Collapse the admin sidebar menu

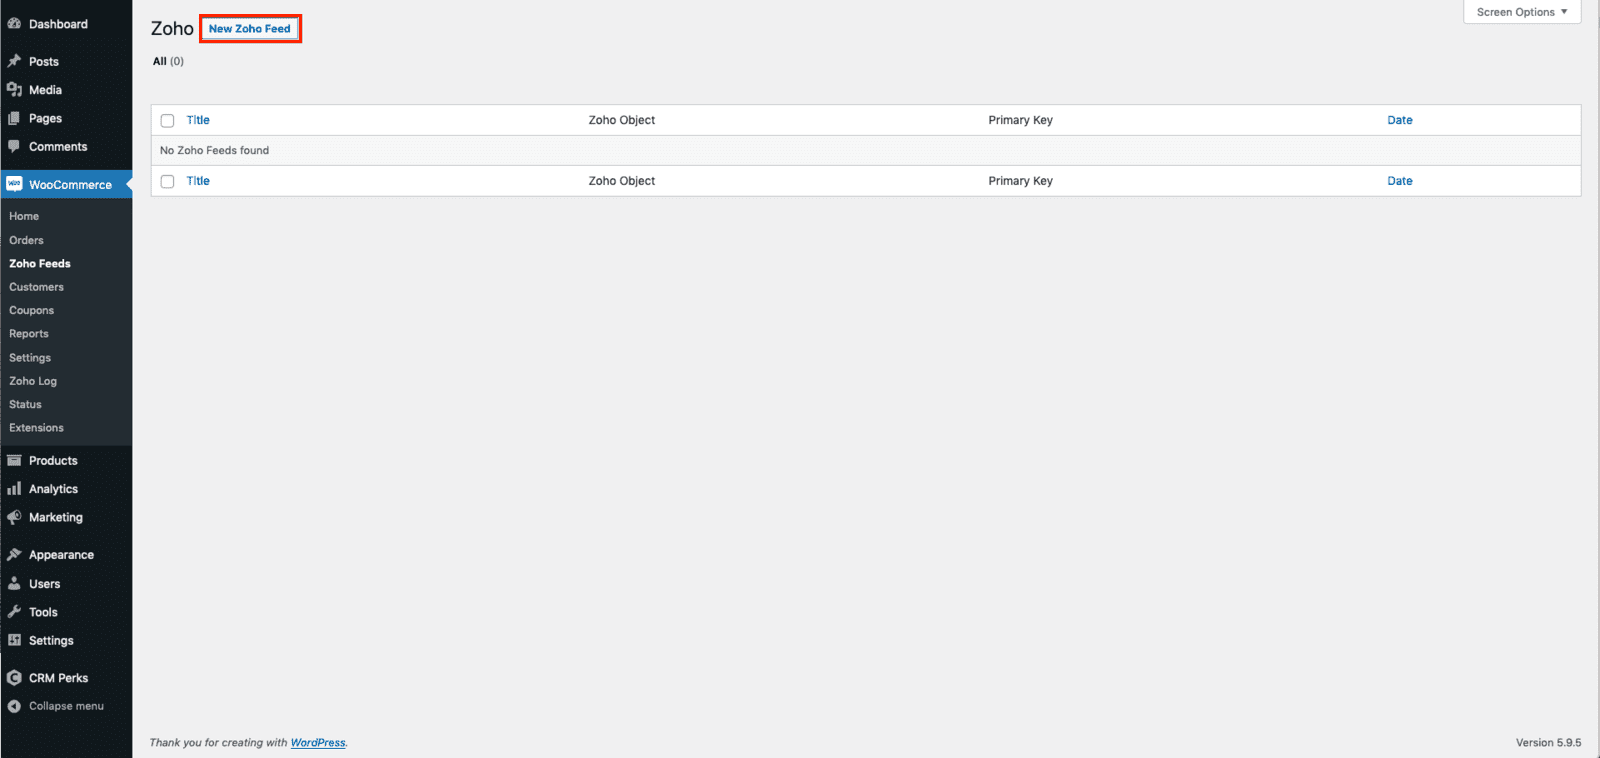tap(66, 706)
